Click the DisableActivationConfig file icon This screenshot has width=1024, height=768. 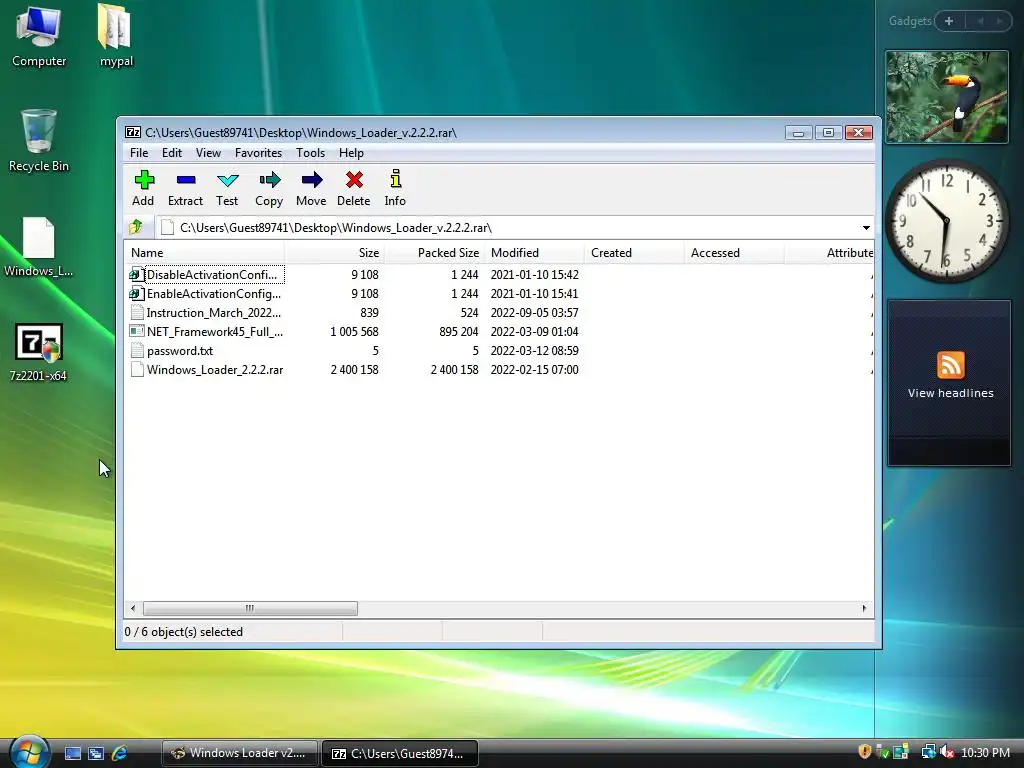pos(136,275)
